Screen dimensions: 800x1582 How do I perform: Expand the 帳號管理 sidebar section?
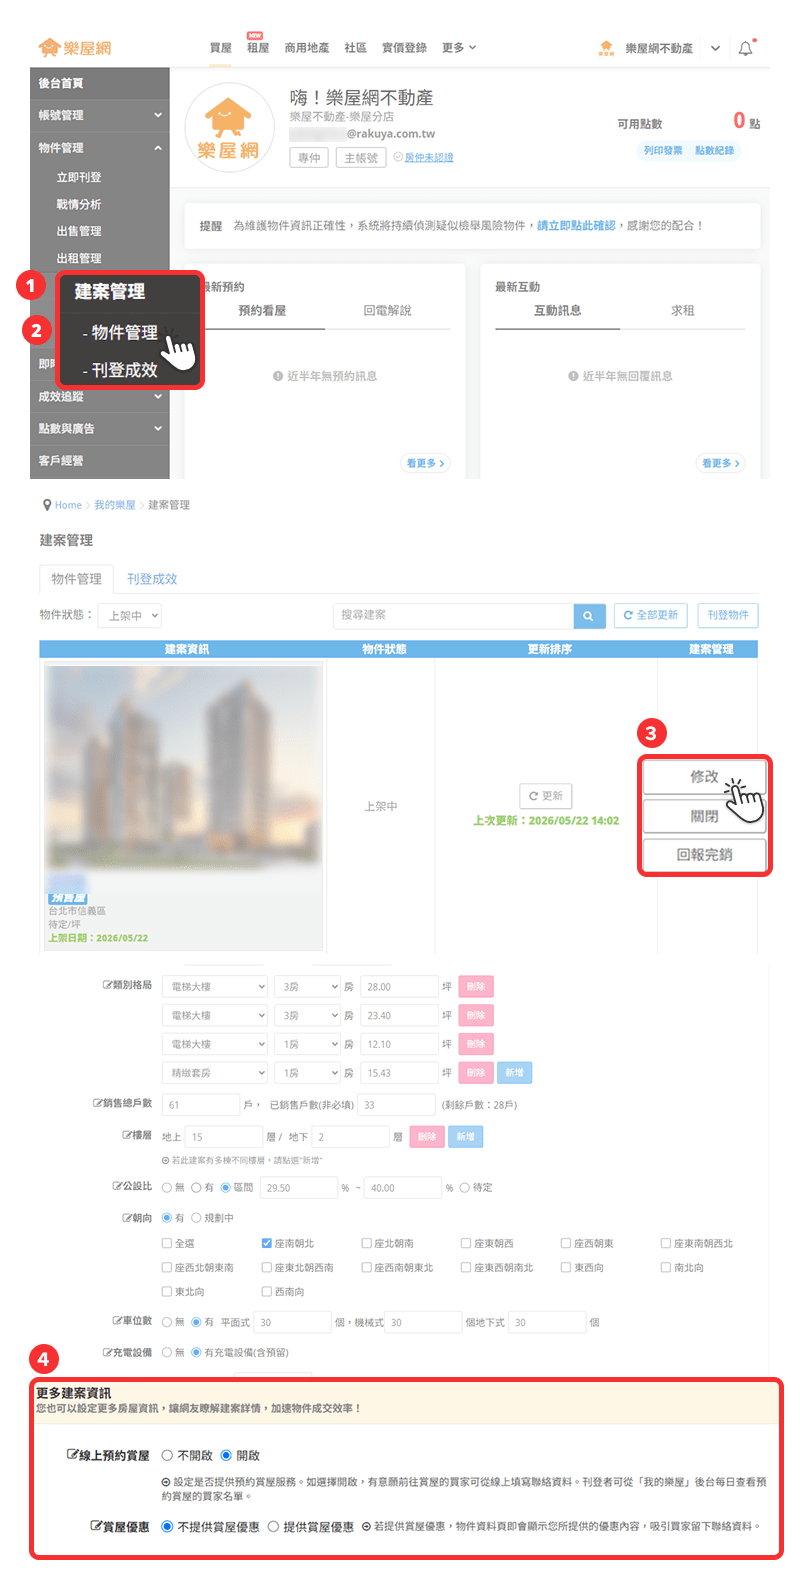(x=100, y=115)
